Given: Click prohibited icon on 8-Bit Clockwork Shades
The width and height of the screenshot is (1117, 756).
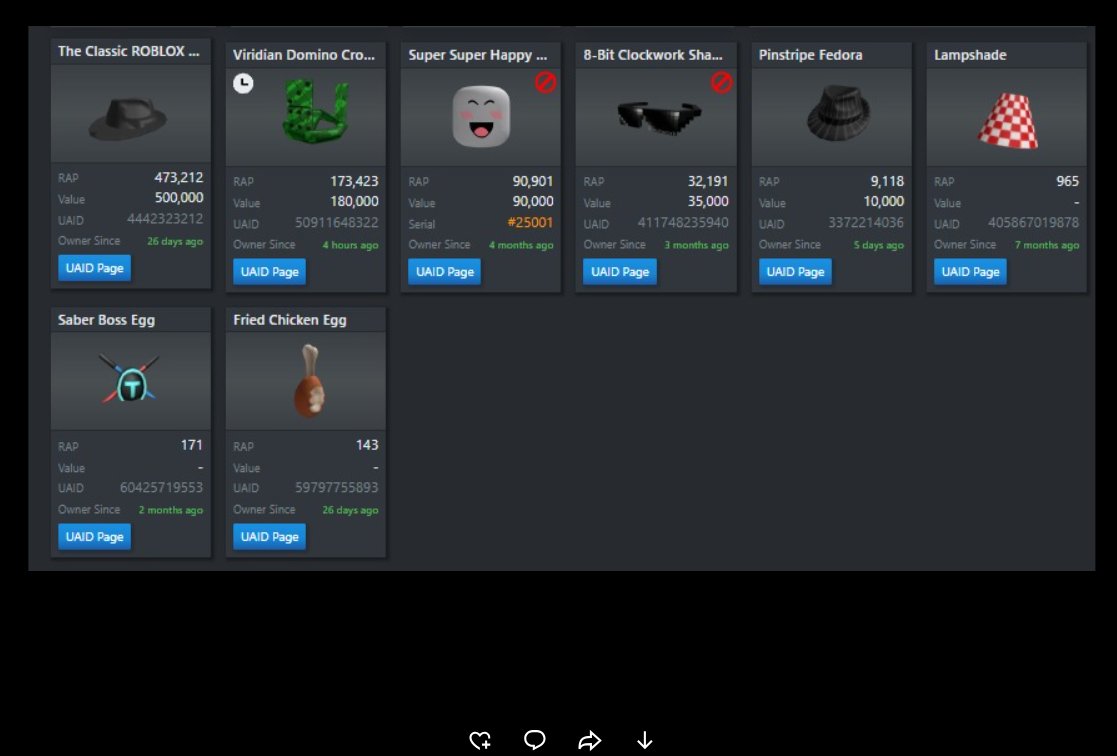Looking at the screenshot, I should coord(721,83).
